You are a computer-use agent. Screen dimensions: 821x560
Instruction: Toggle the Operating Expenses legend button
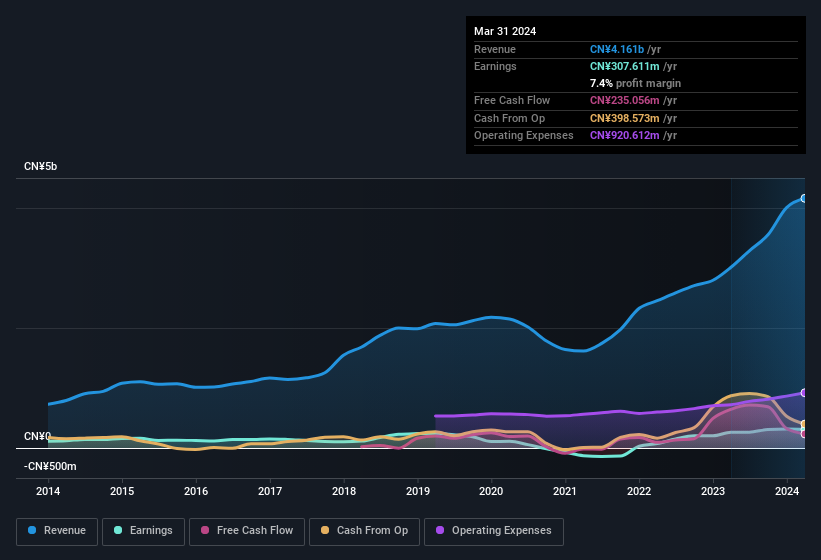pos(494,531)
